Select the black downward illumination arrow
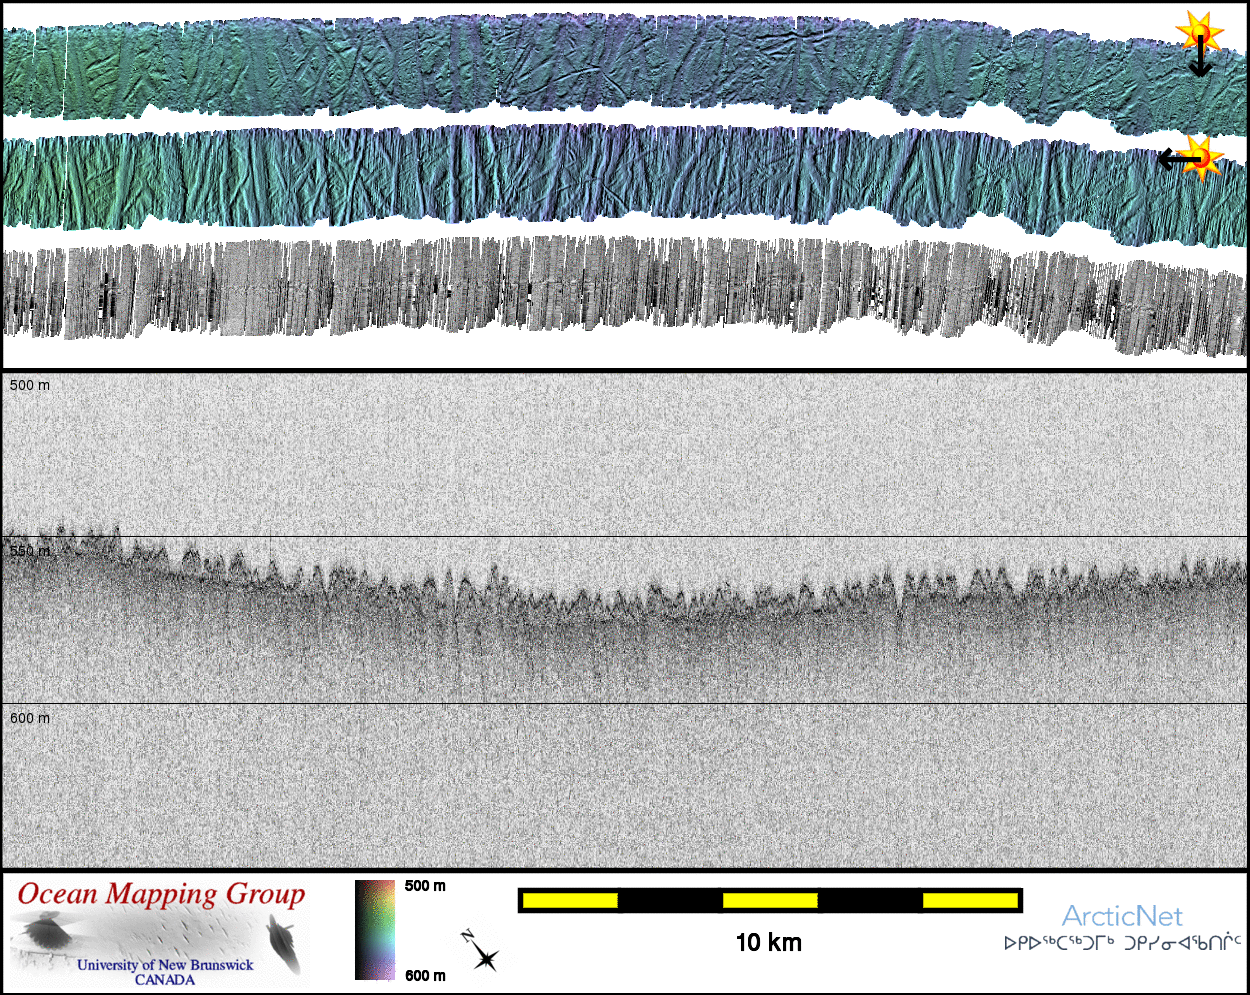 click(x=1199, y=60)
